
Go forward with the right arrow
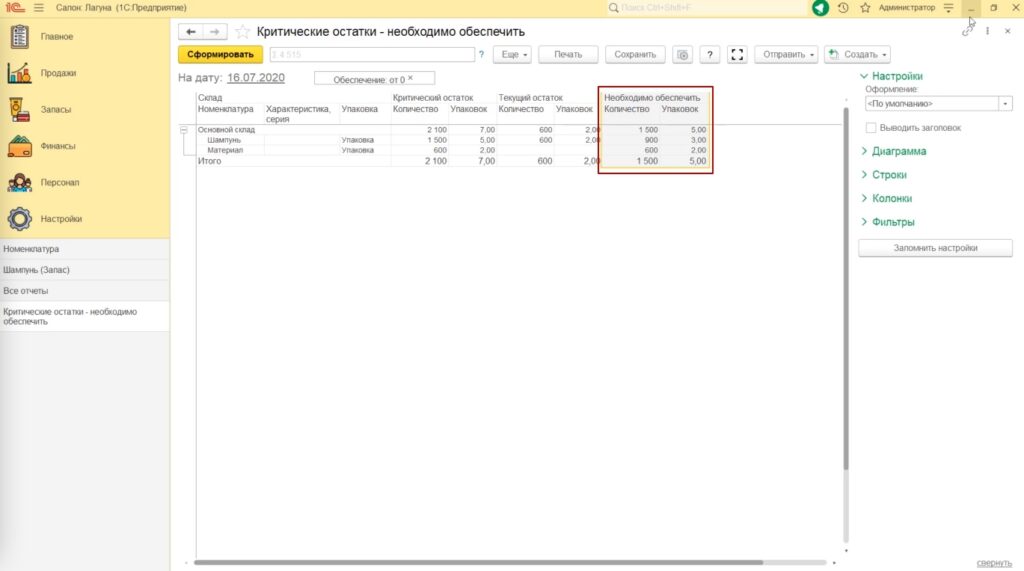[x=214, y=31]
